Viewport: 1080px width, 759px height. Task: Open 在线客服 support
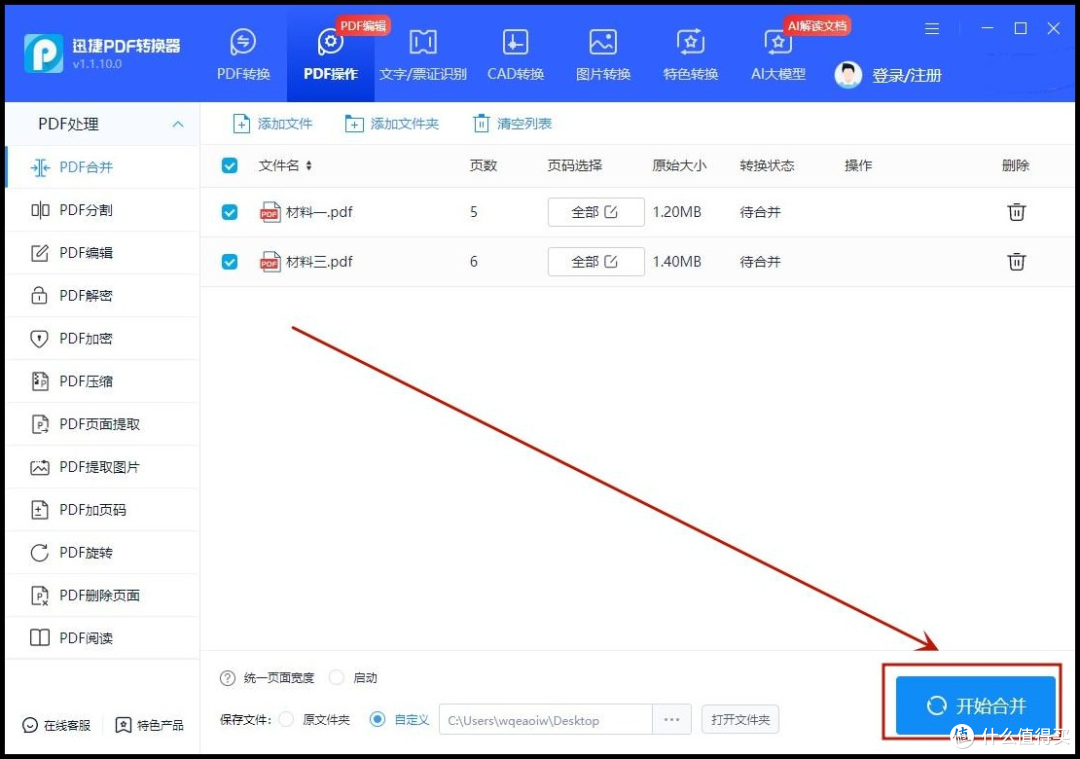(x=56, y=725)
